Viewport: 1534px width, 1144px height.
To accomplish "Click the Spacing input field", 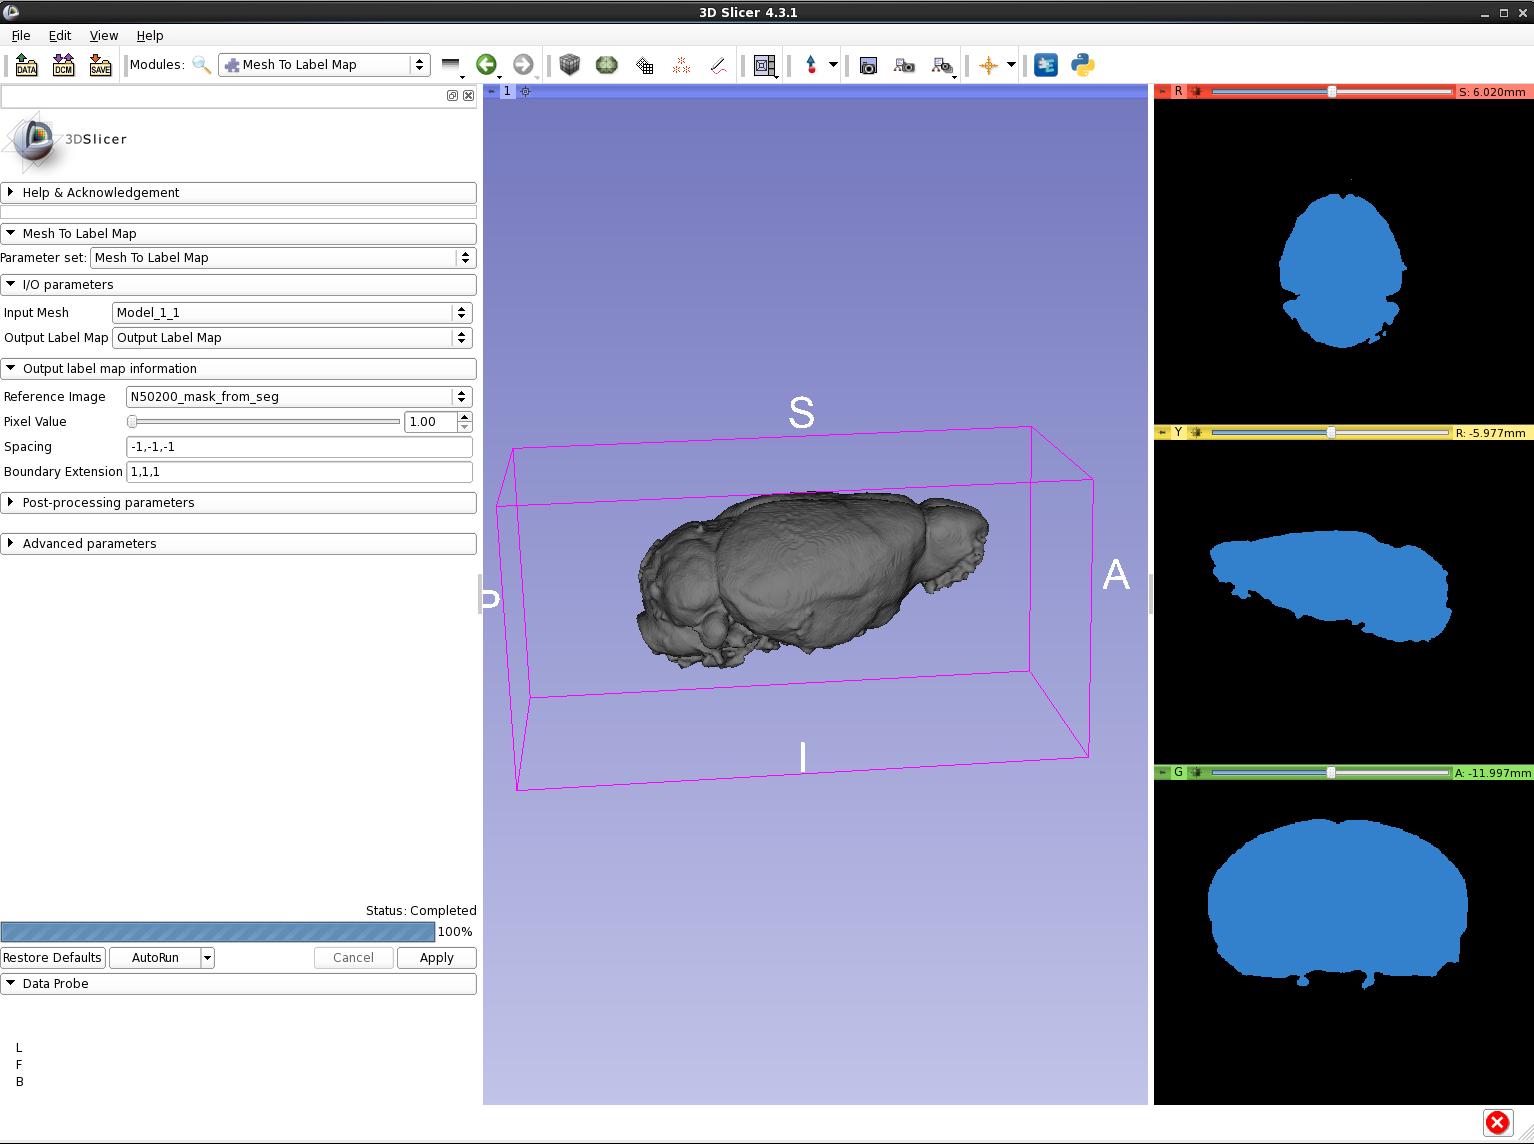I will point(298,447).
